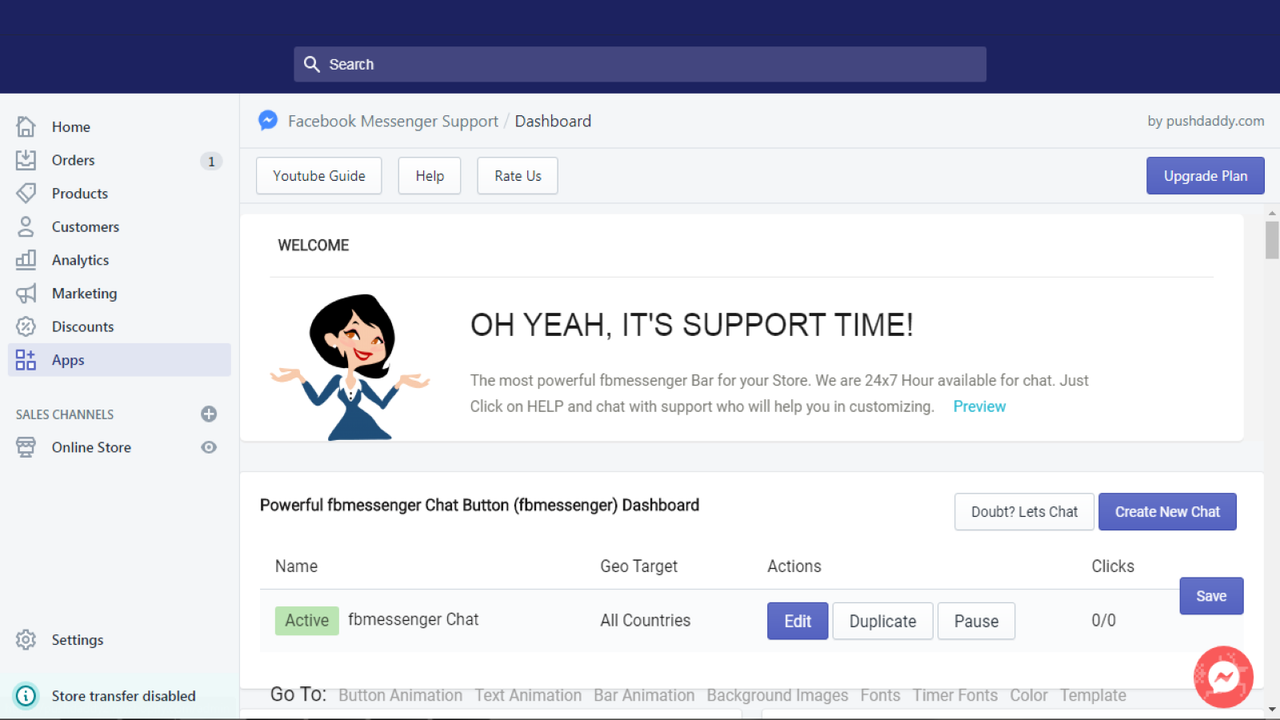Click the Help button
This screenshot has width=1280, height=720.
click(430, 176)
